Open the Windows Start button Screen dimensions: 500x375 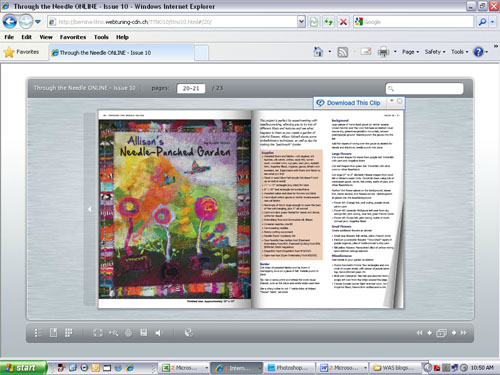click(23, 368)
